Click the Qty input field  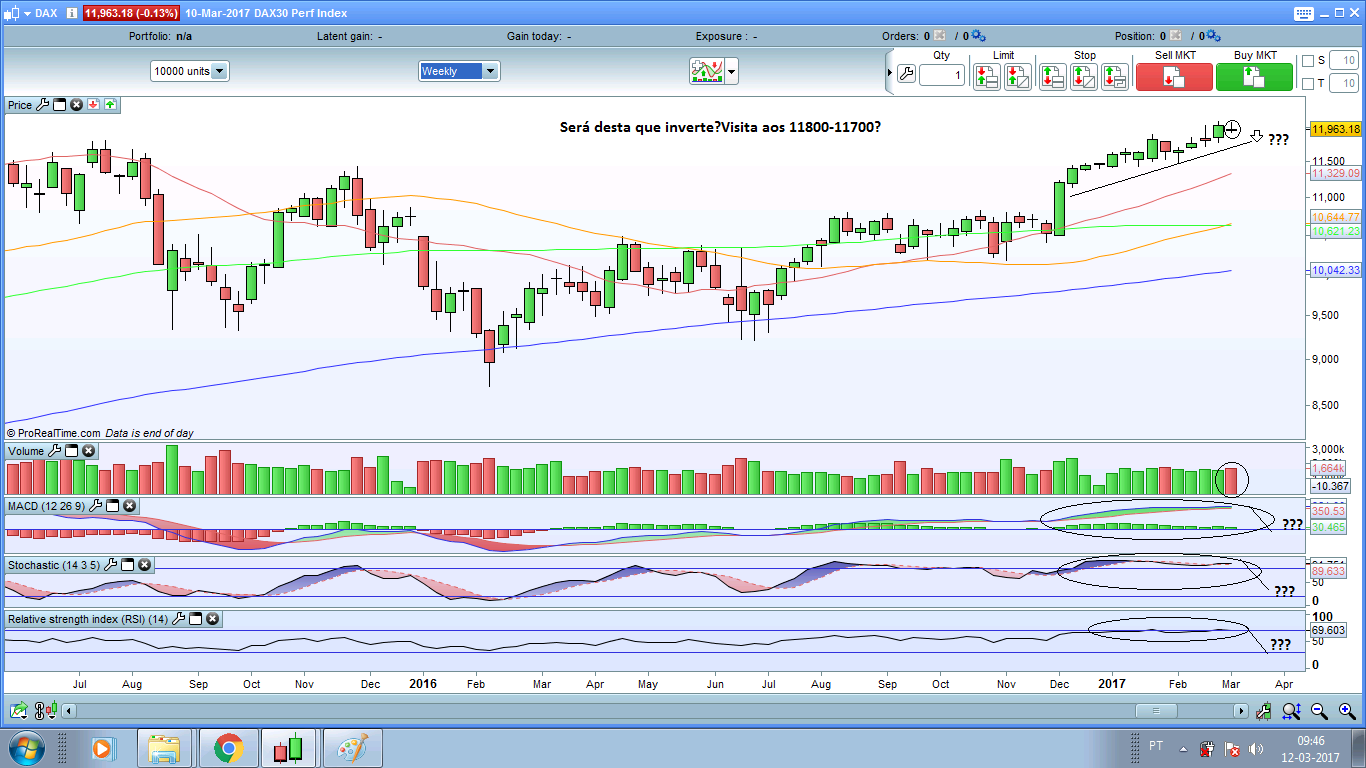pos(942,75)
